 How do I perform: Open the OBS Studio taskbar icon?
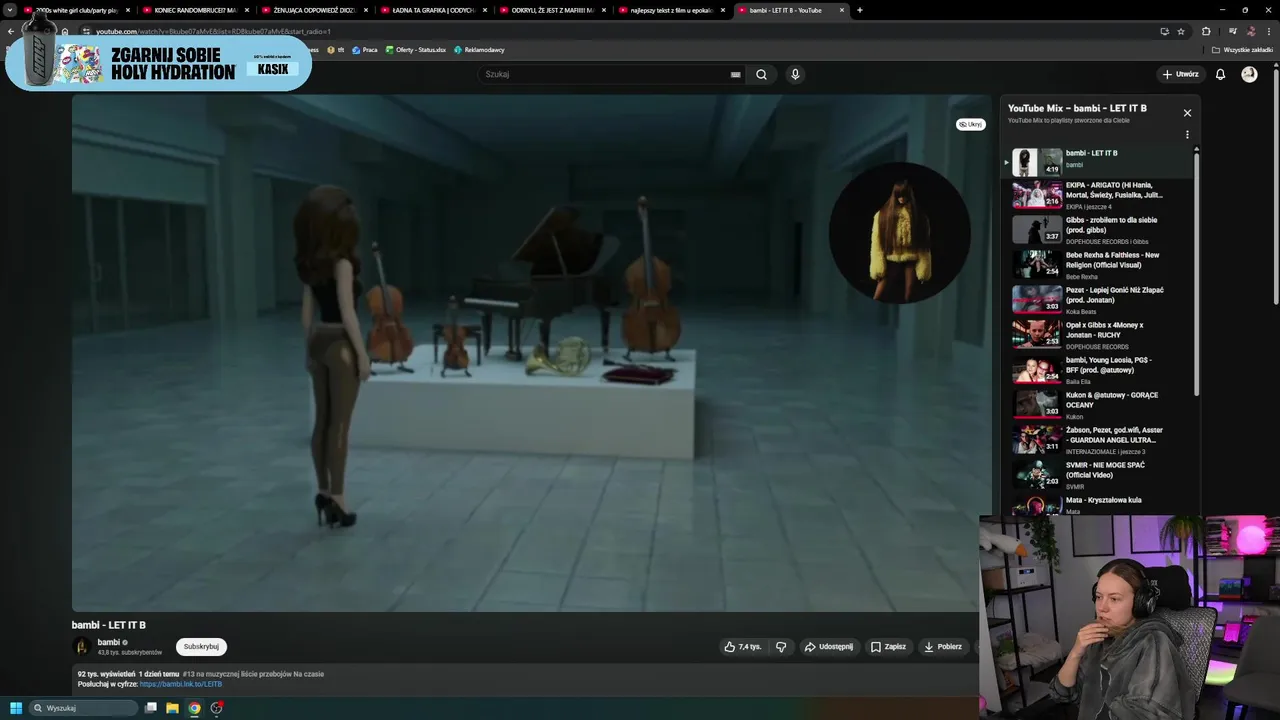point(216,708)
